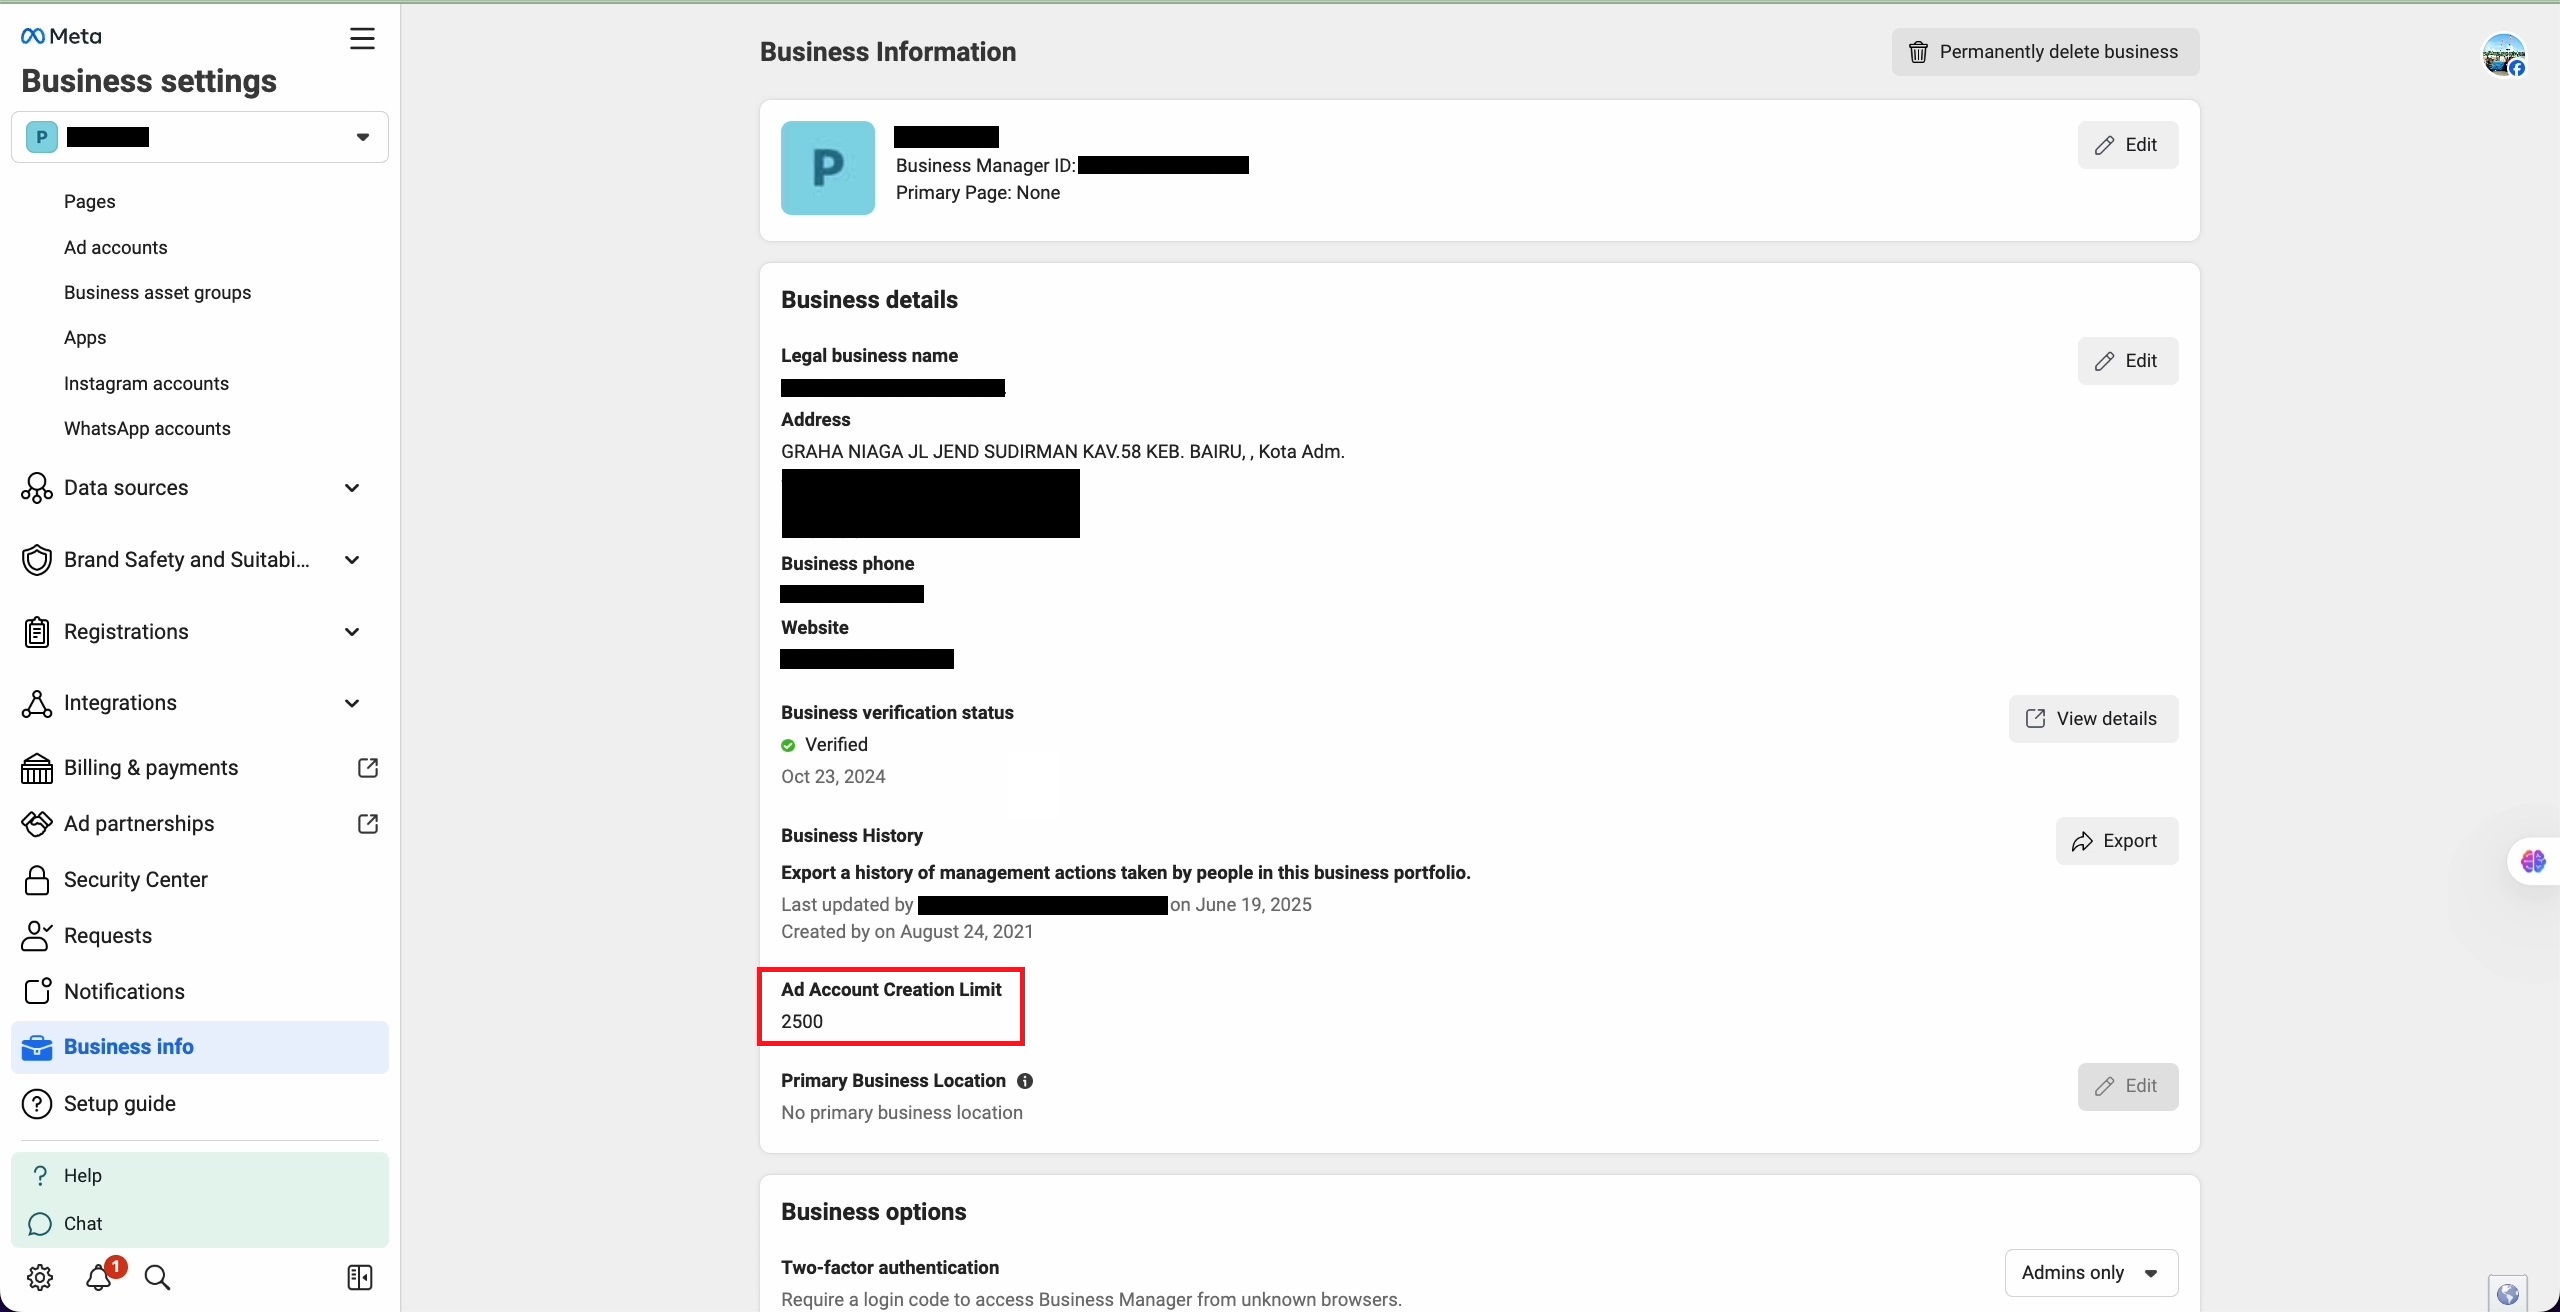View details of business verification

[x=2093, y=719]
